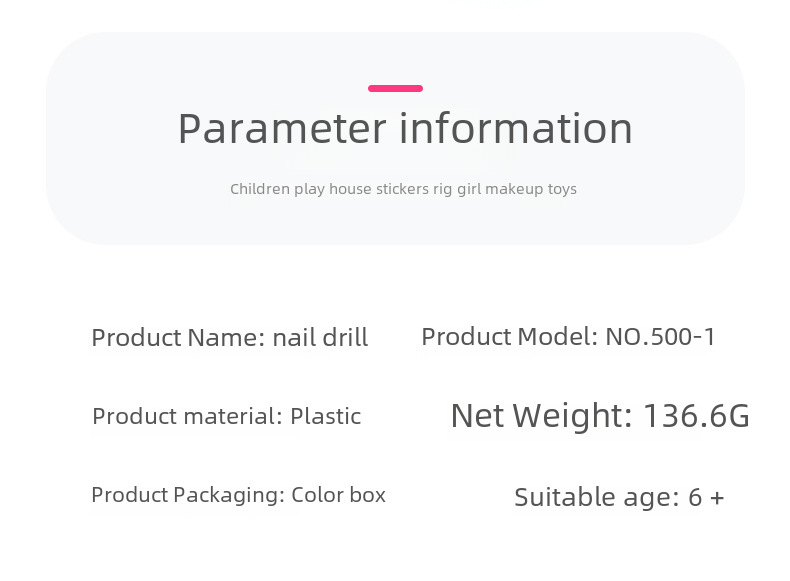
Task: Click the "Product Name:" label
Action: [178, 338]
